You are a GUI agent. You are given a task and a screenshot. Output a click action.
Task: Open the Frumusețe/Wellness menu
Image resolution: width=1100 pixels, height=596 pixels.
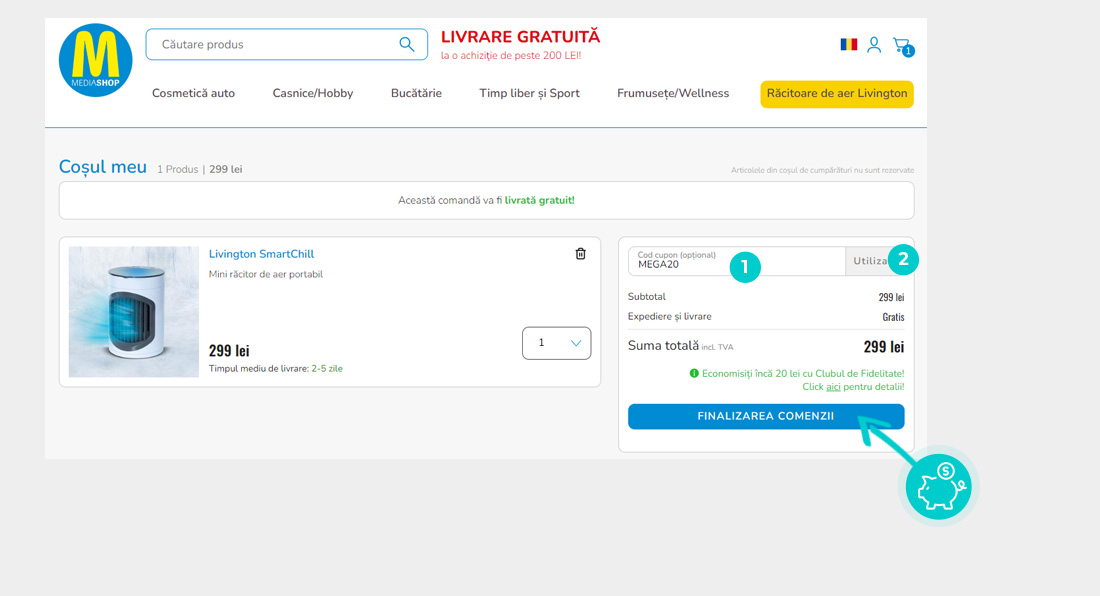coord(673,93)
